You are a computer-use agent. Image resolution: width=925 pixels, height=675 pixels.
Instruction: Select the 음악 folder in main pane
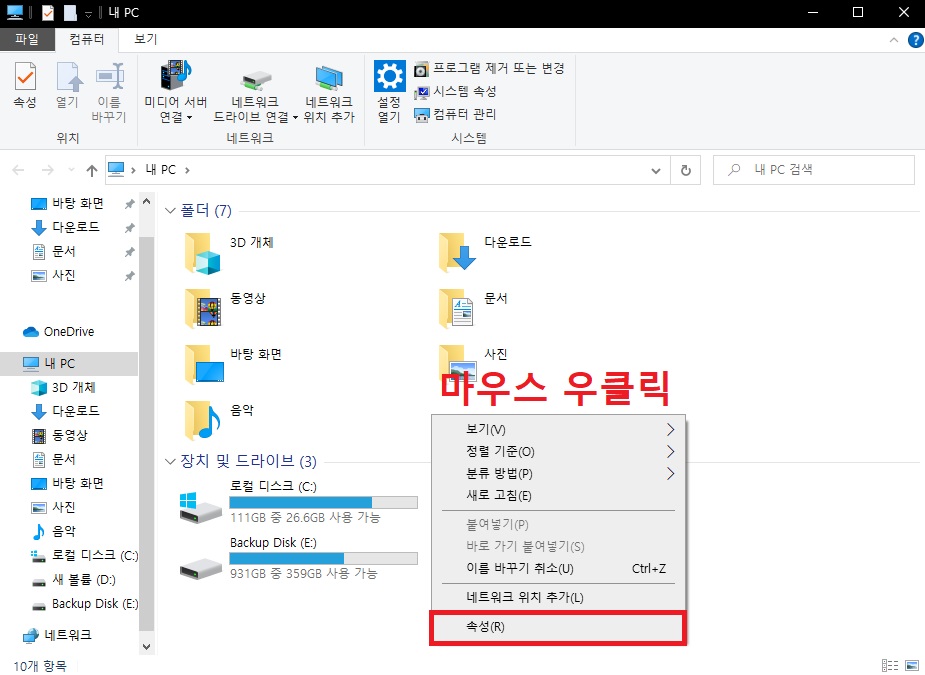[x=219, y=421]
